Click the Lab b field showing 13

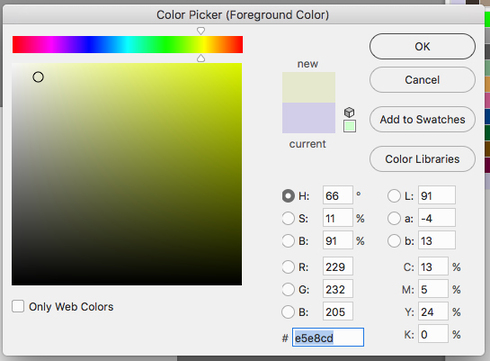tap(437, 241)
